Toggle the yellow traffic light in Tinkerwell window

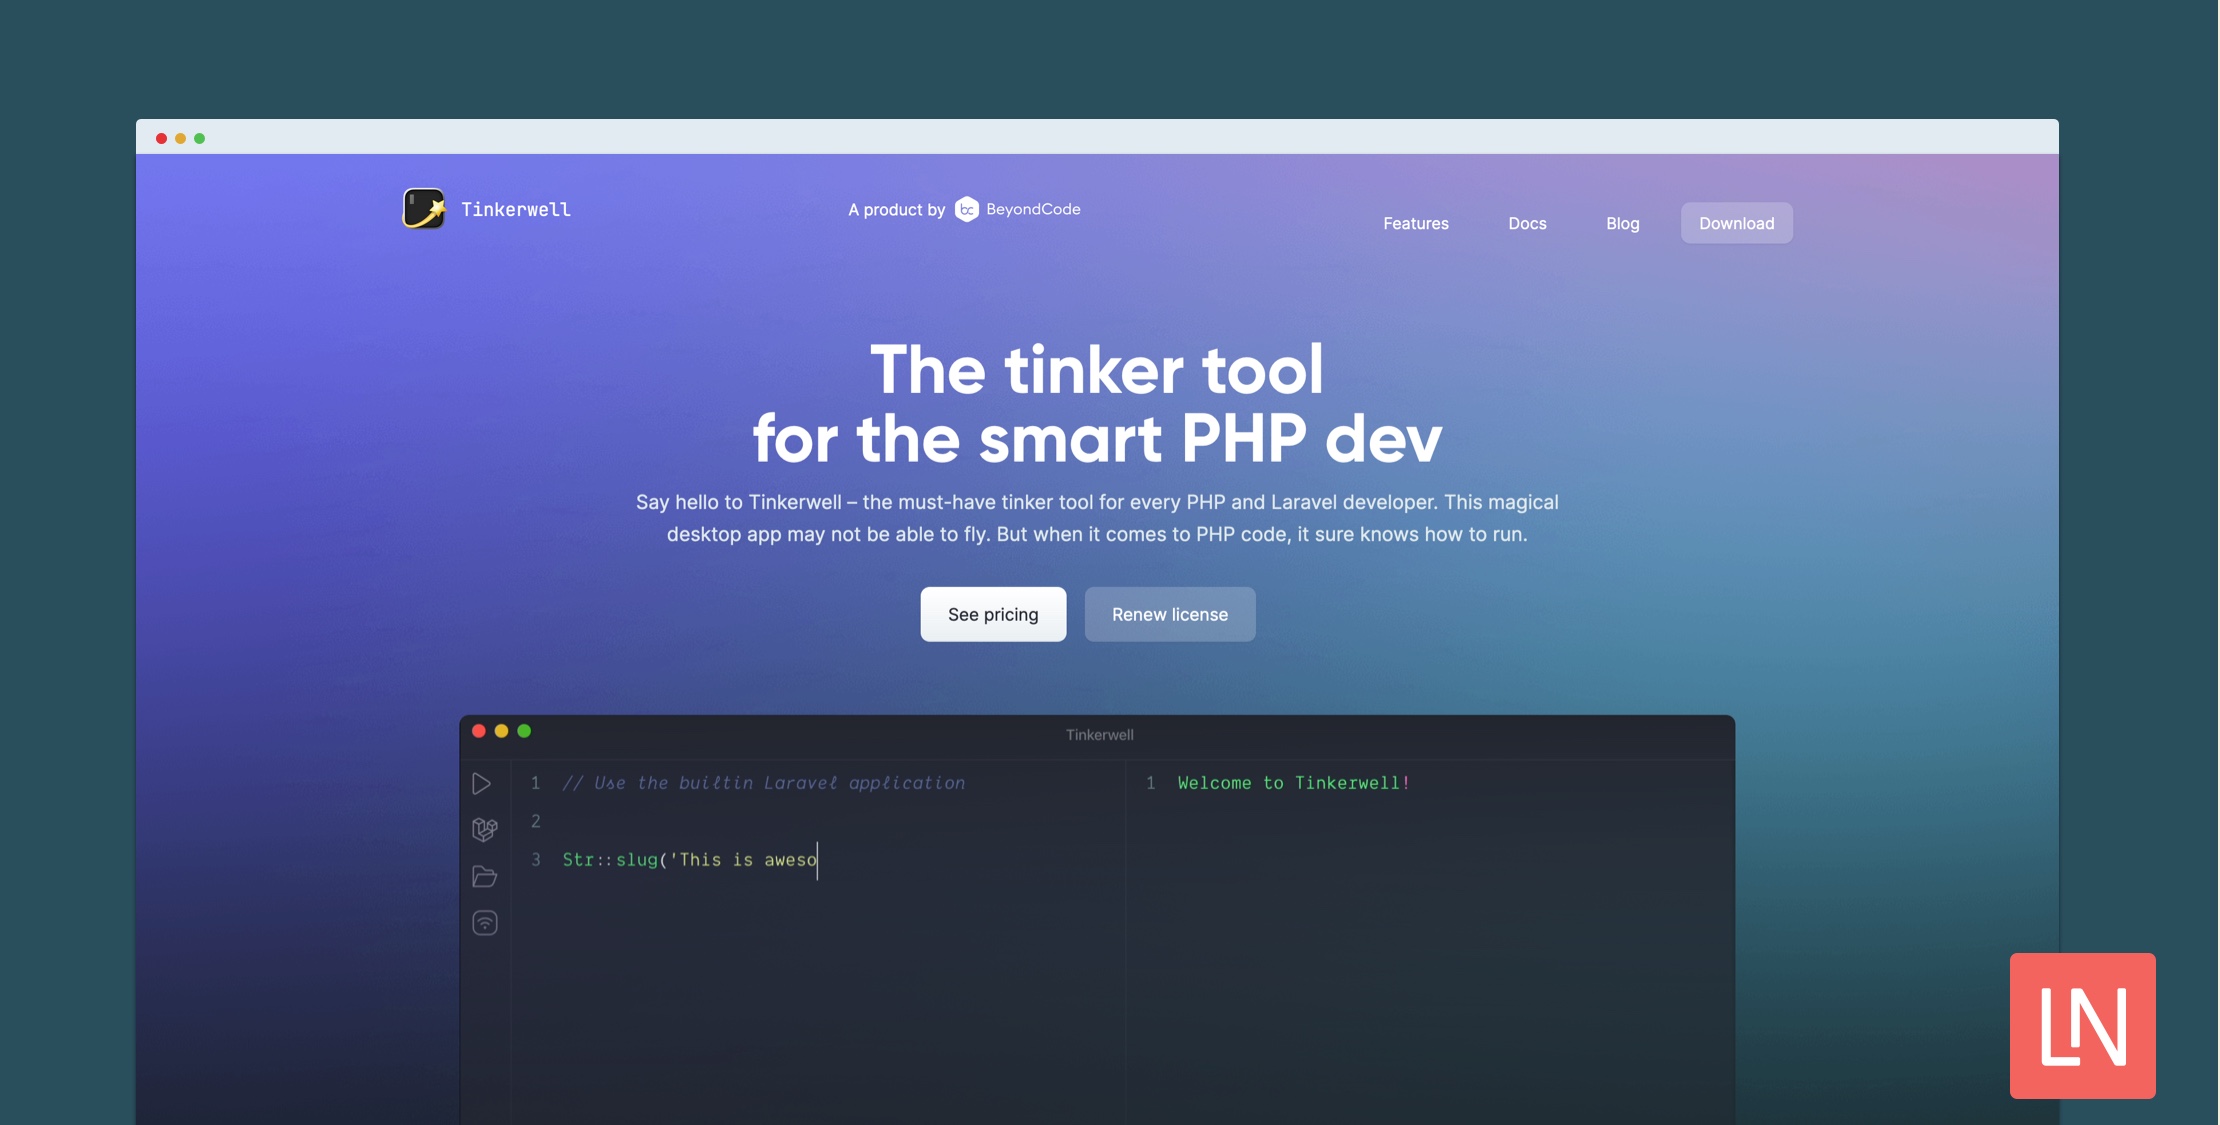coord(501,733)
